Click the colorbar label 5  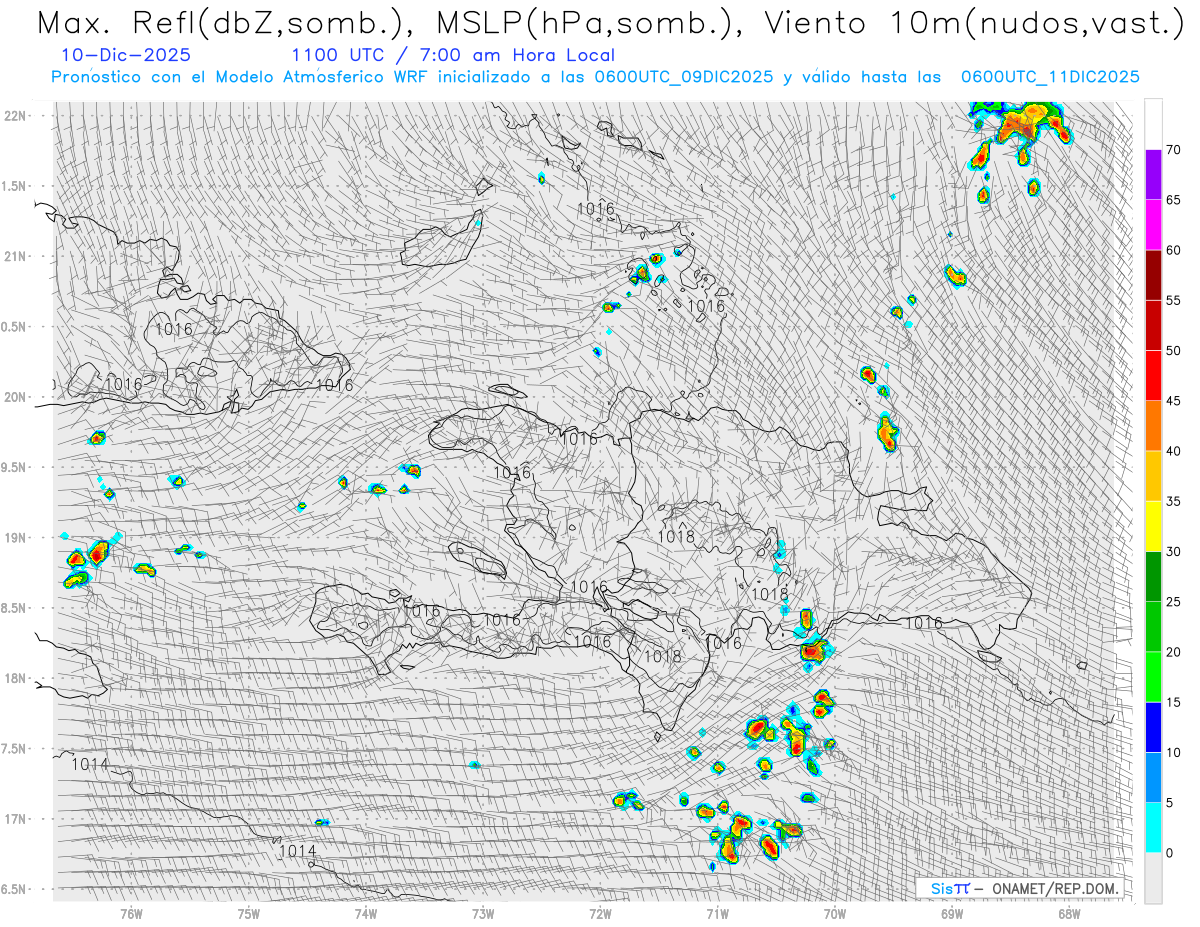[x=1169, y=802]
